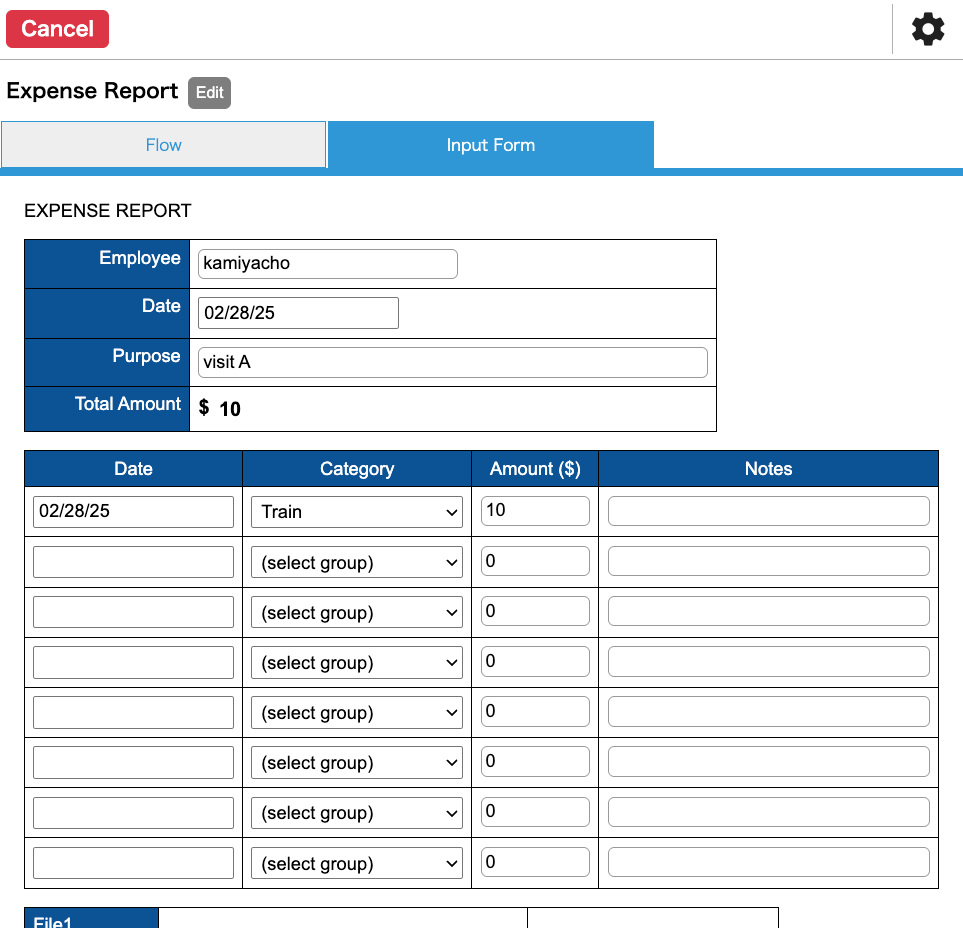Click the Employee field containing kamiyacho

[x=327, y=263]
